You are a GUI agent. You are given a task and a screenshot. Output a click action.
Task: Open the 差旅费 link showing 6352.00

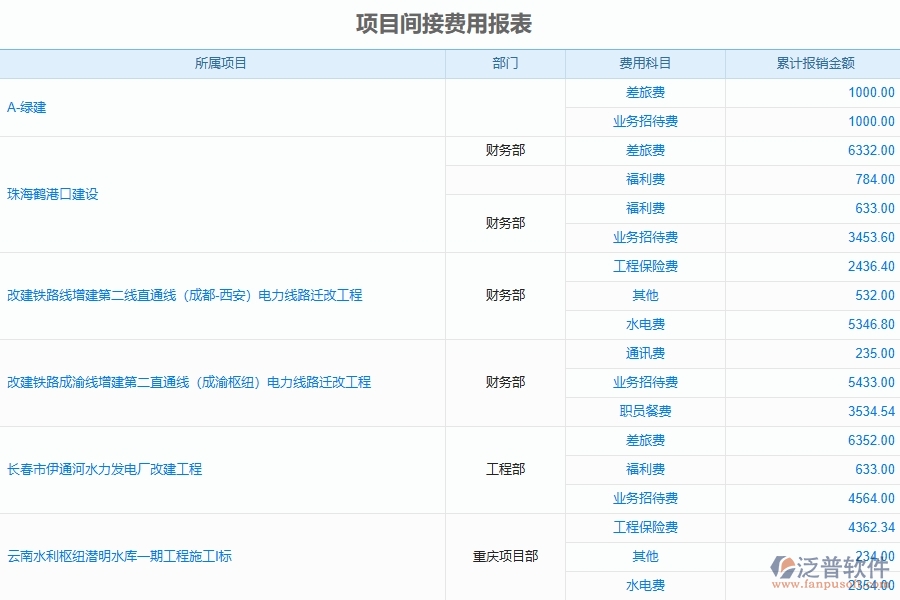pos(645,440)
